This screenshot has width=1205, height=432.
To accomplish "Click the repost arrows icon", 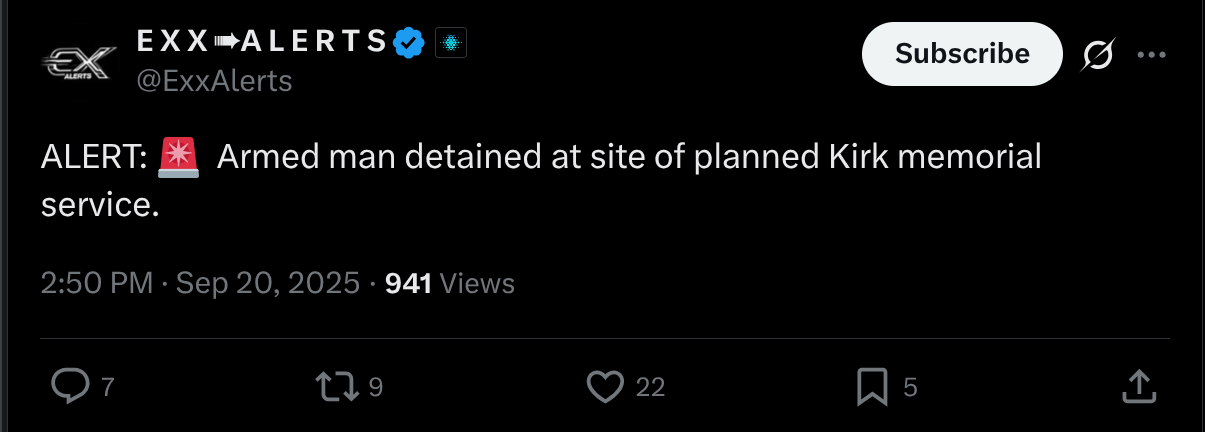I will (x=336, y=387).
